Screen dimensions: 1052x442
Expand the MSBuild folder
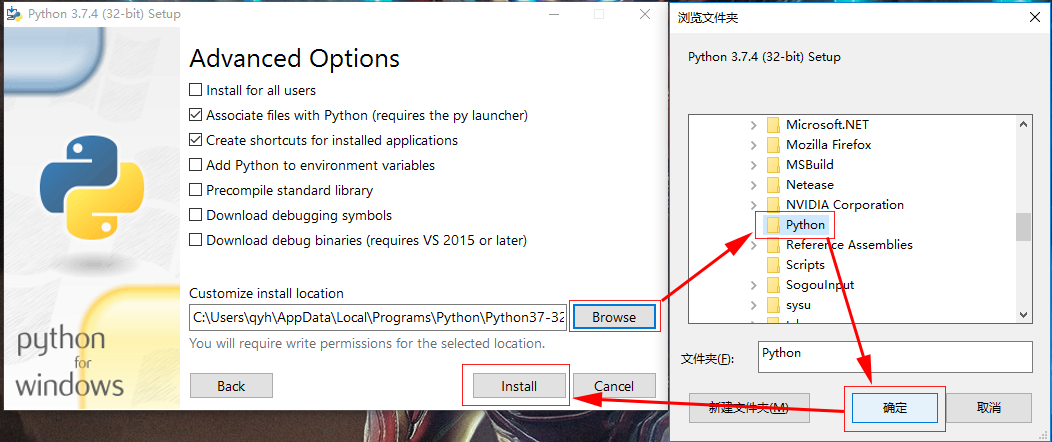pos(753,165)
